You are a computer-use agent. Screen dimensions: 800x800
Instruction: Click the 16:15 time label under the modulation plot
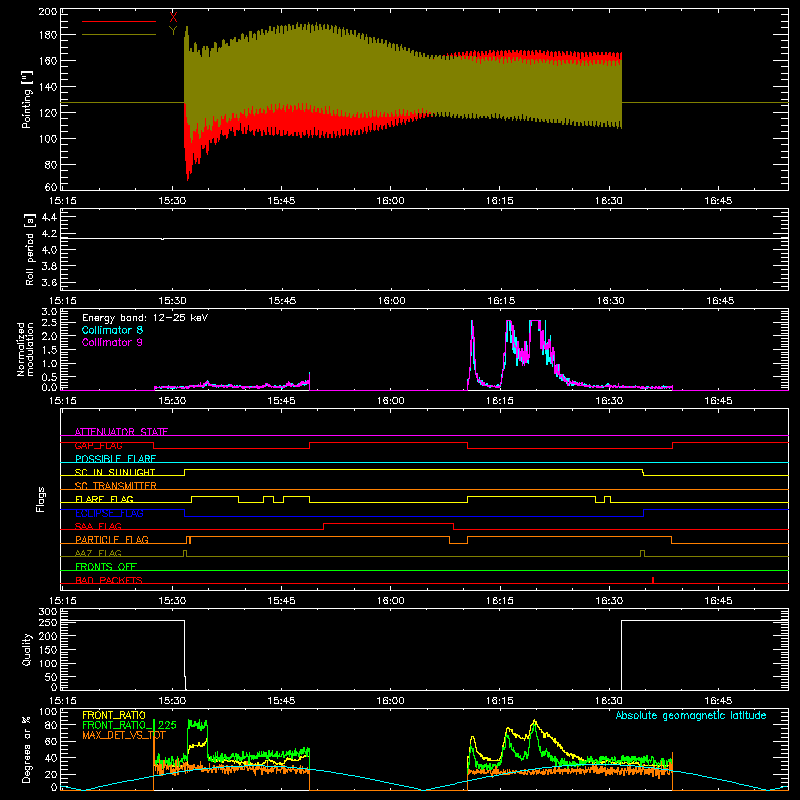click(x=499, y=401)
